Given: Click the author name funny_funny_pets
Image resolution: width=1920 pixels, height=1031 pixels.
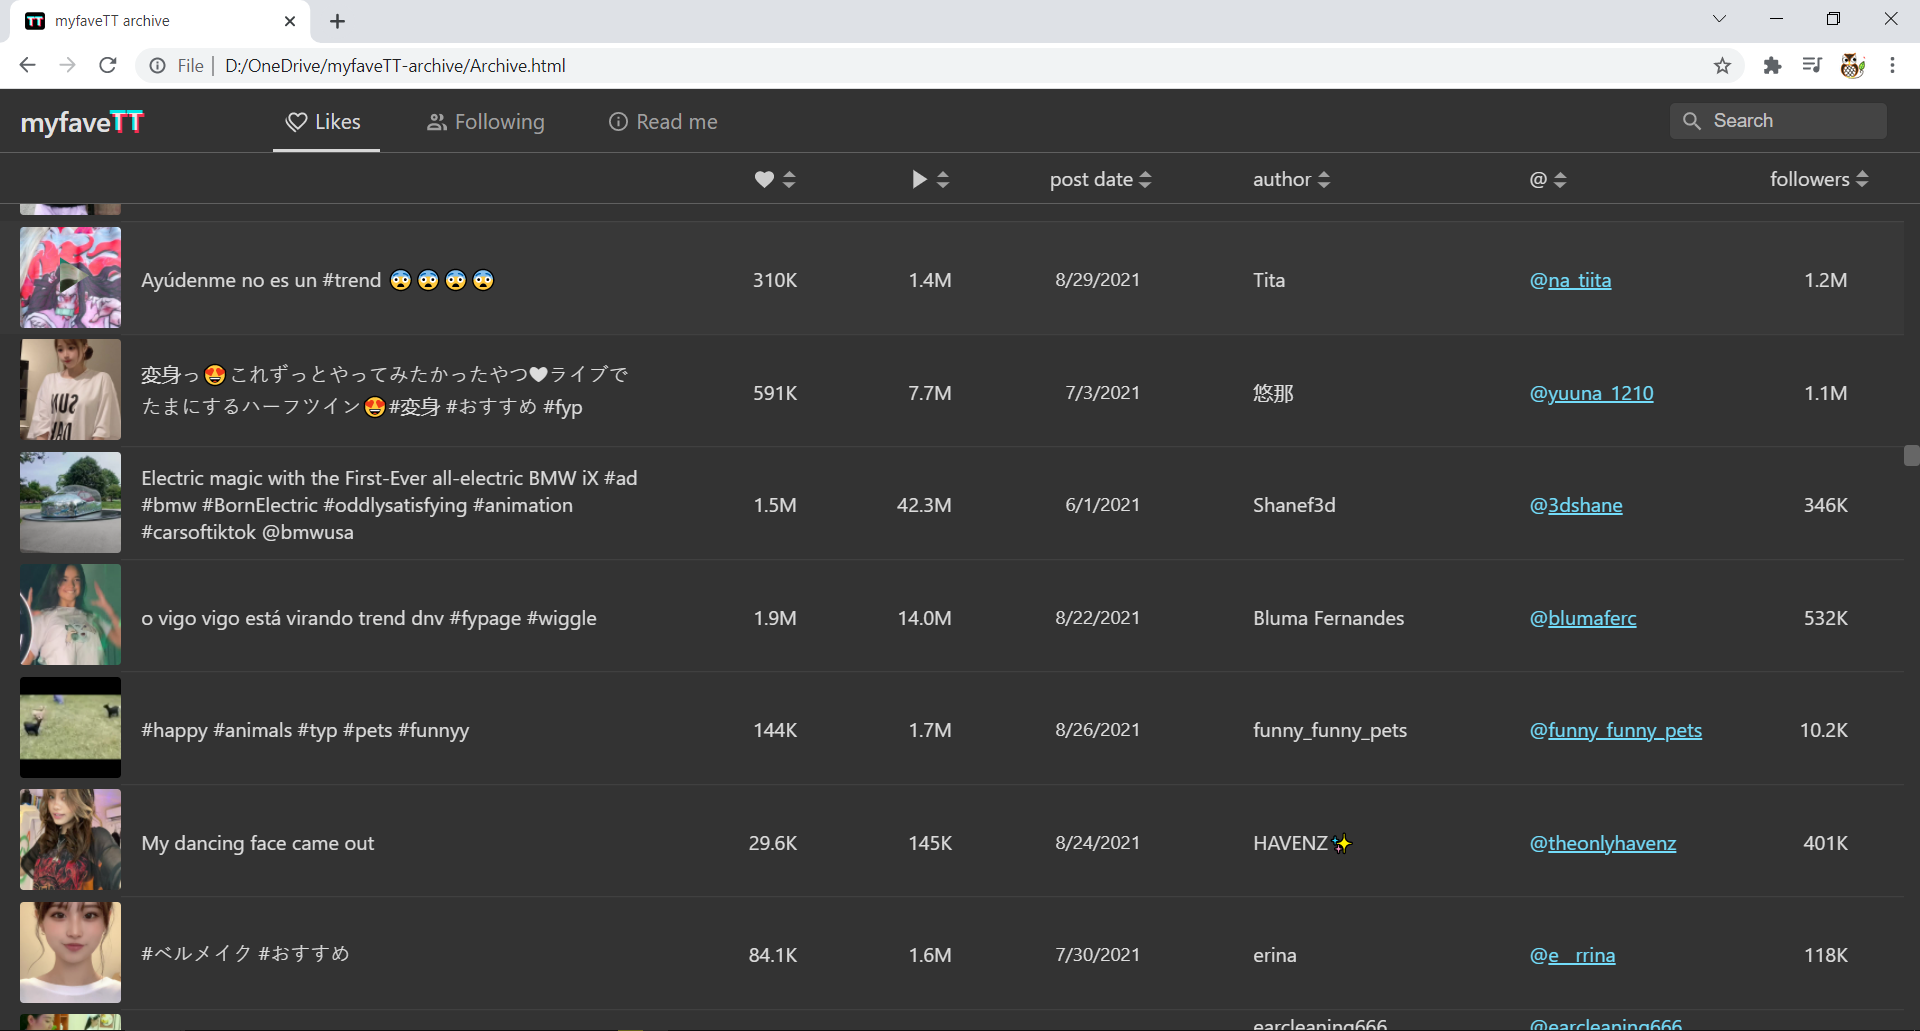Looking at the screenshot, I should [x=1330, y=730].
